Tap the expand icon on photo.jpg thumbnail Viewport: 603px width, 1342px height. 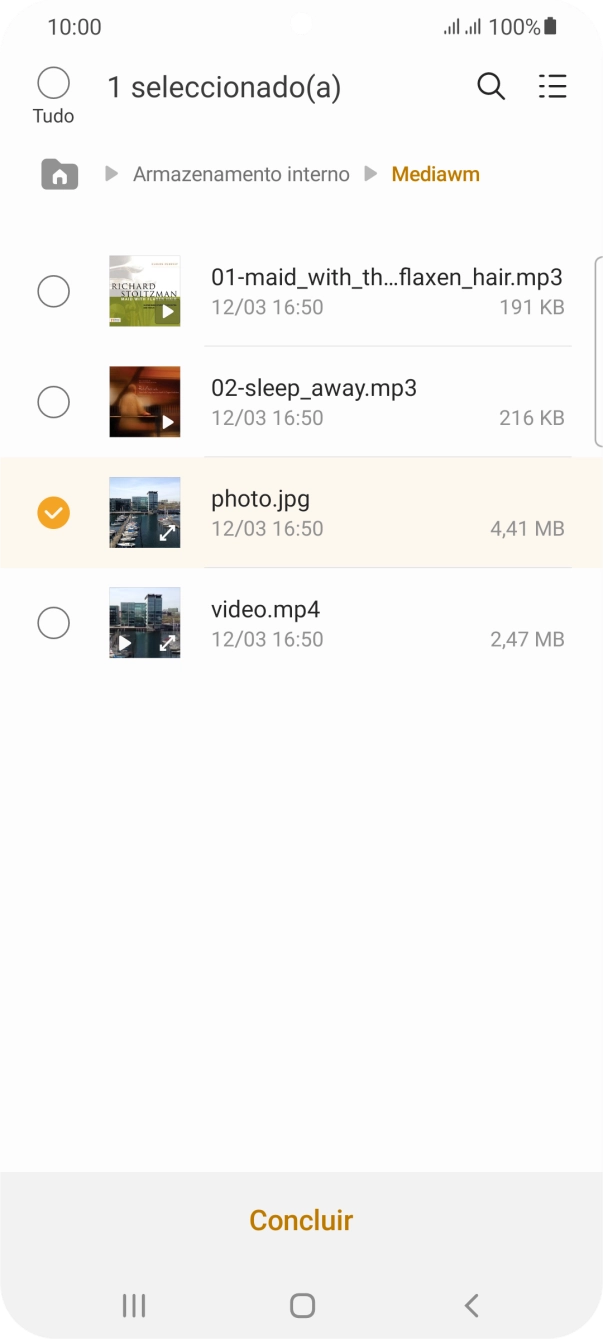coord(168,533)
